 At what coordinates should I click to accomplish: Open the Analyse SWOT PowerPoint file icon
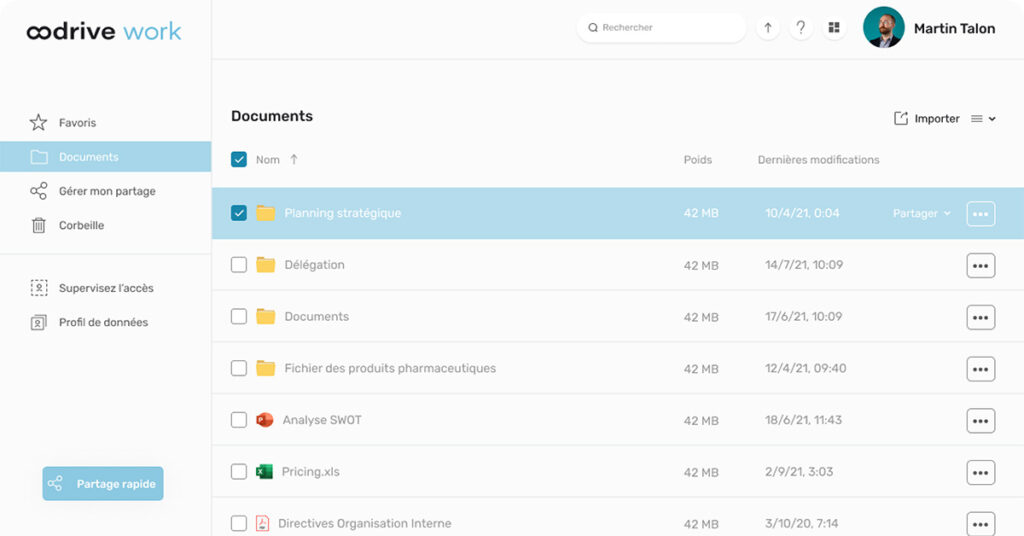(x=264, y=420)
